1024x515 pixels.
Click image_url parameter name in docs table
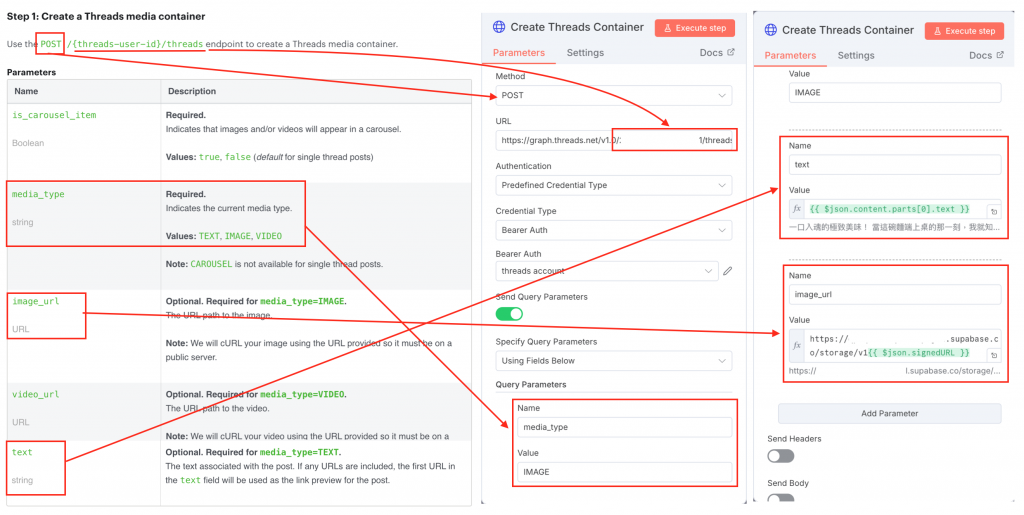click(35, 301)
